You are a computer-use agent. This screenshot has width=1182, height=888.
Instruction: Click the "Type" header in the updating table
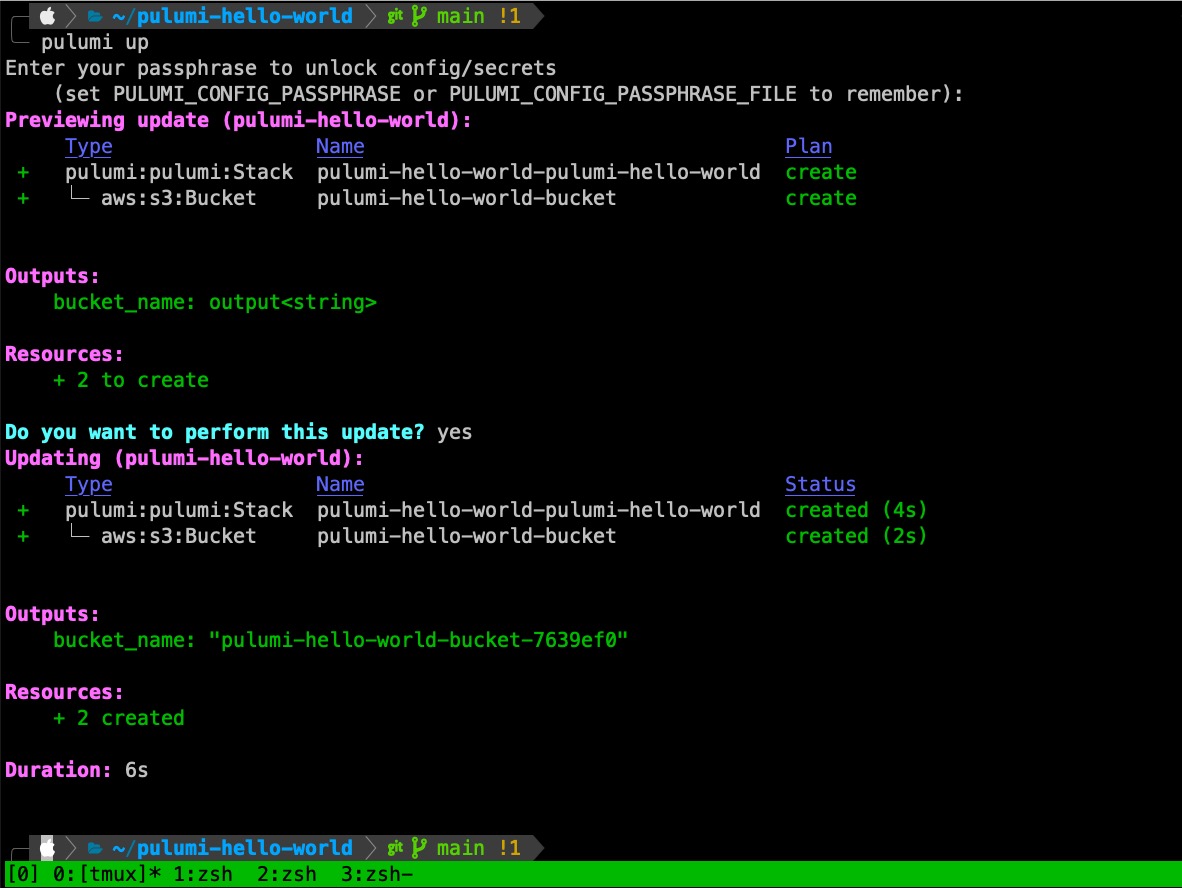click(x=89, y=484)
